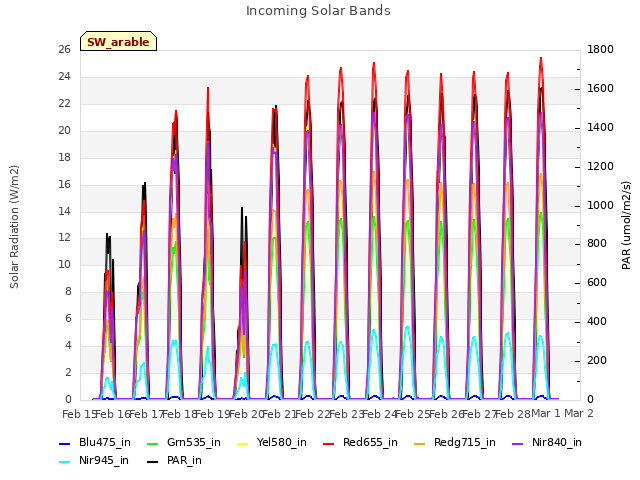Click the 200 right axis tick label
The height and width of the screenshot is (480, 640).
point(597,360)
